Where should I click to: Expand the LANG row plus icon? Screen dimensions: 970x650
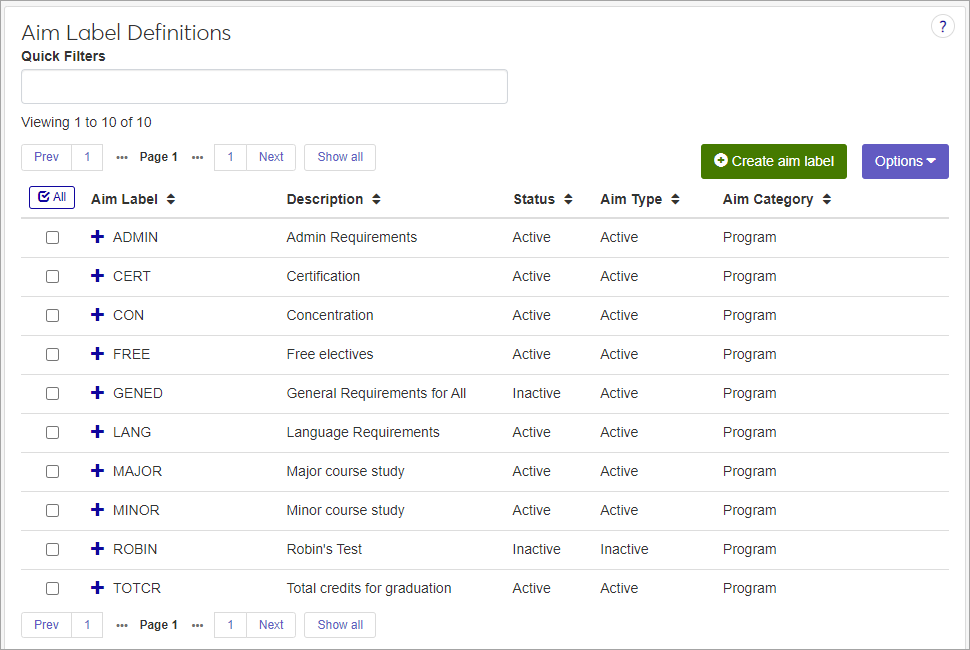click(x=97, y=432)
